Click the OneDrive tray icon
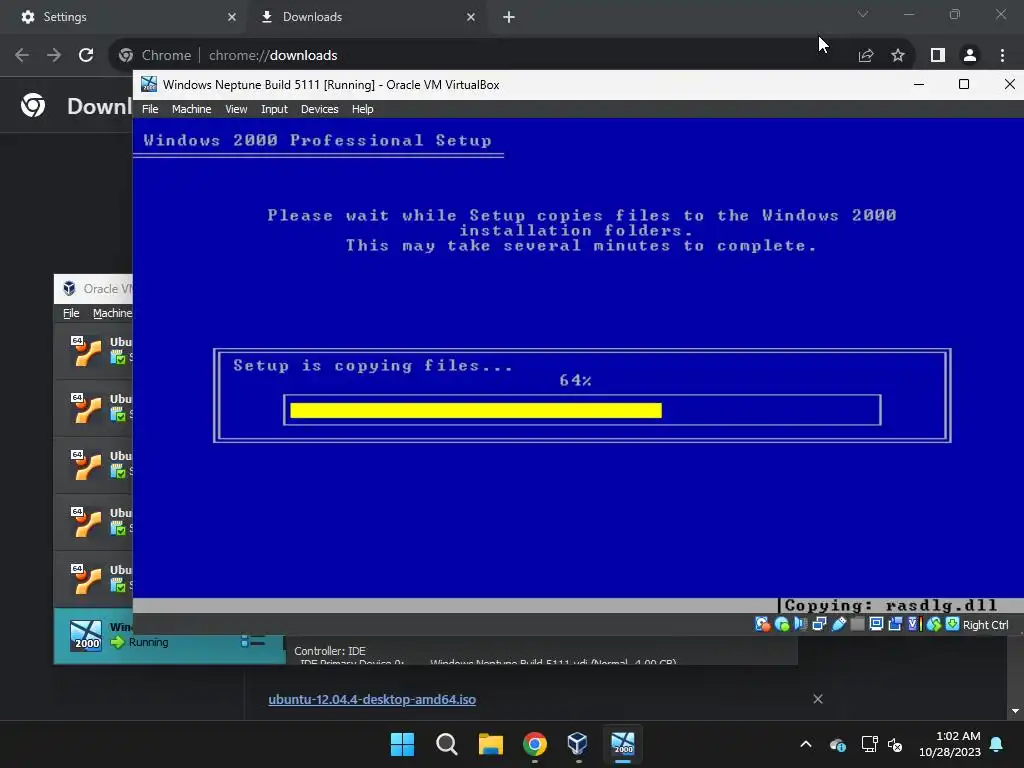 pyautogui.click(x=838, y=744)
